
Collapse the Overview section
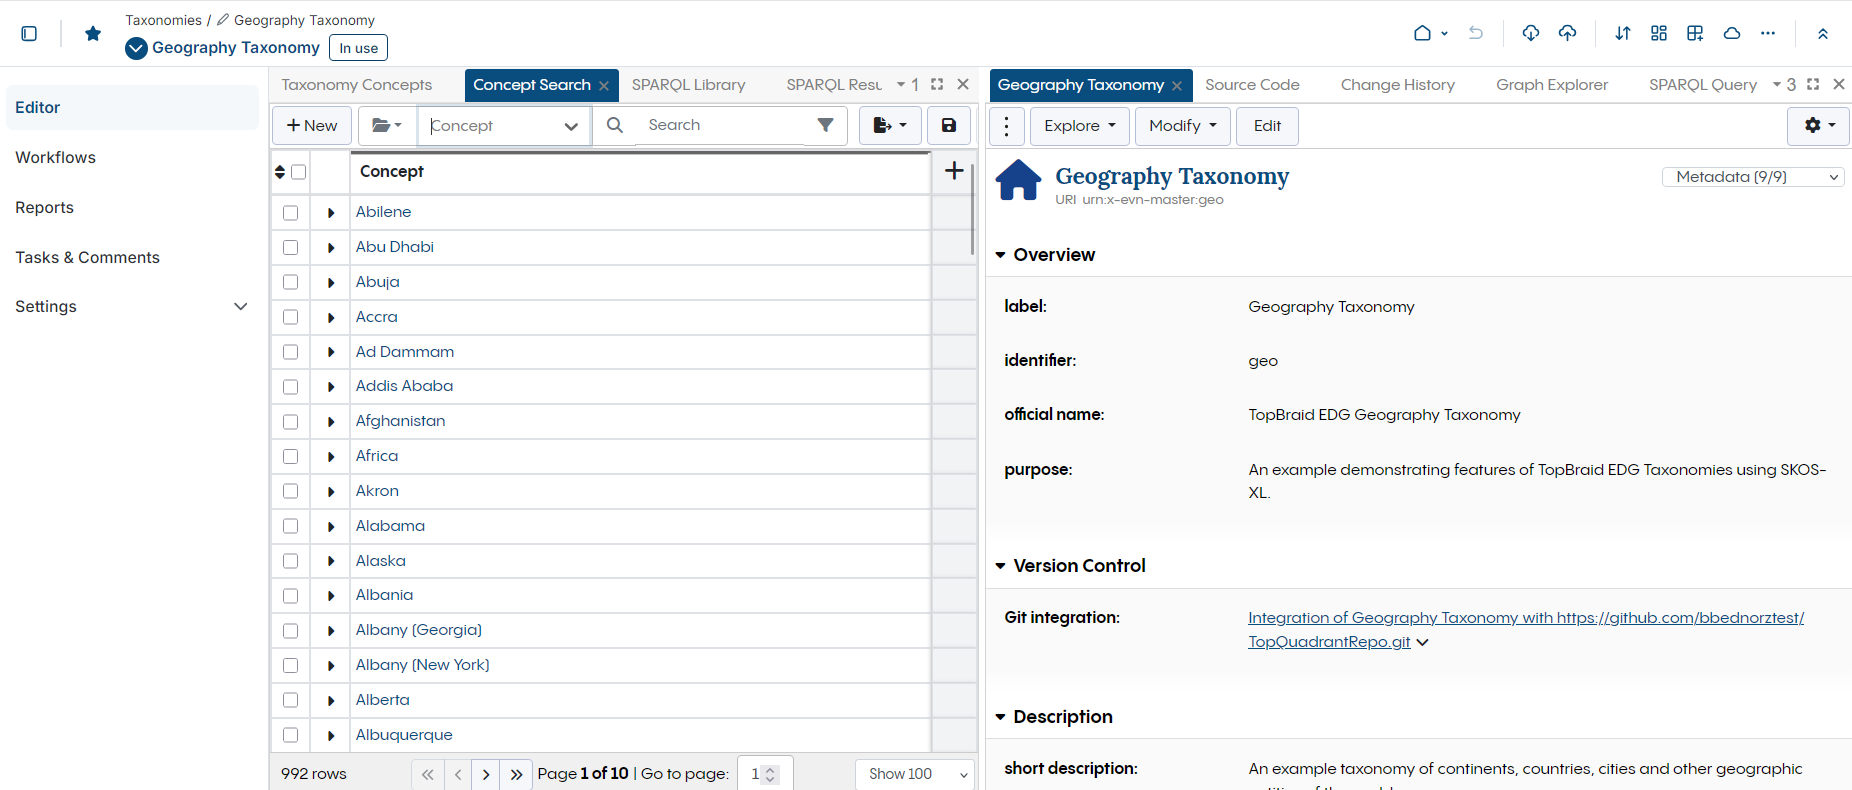pos(1000,255)
